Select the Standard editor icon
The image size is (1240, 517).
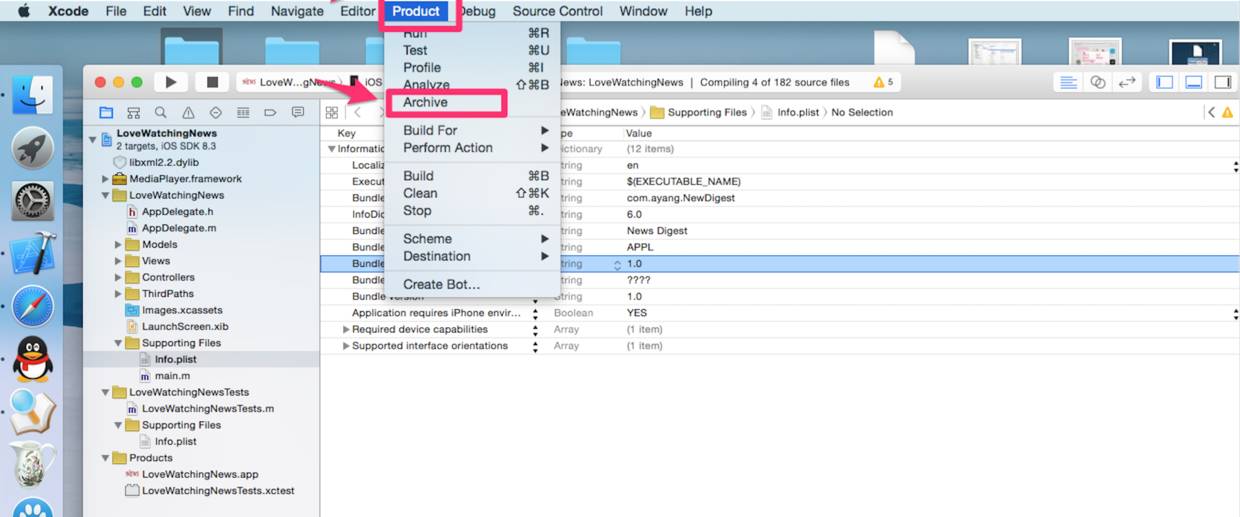click(1069, 82)
